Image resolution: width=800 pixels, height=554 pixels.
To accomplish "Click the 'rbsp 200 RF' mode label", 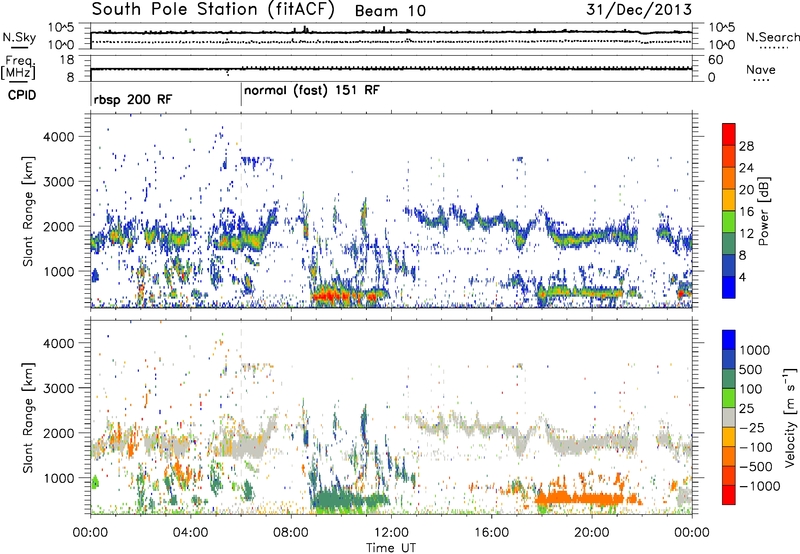I will [x=133, y=99].
